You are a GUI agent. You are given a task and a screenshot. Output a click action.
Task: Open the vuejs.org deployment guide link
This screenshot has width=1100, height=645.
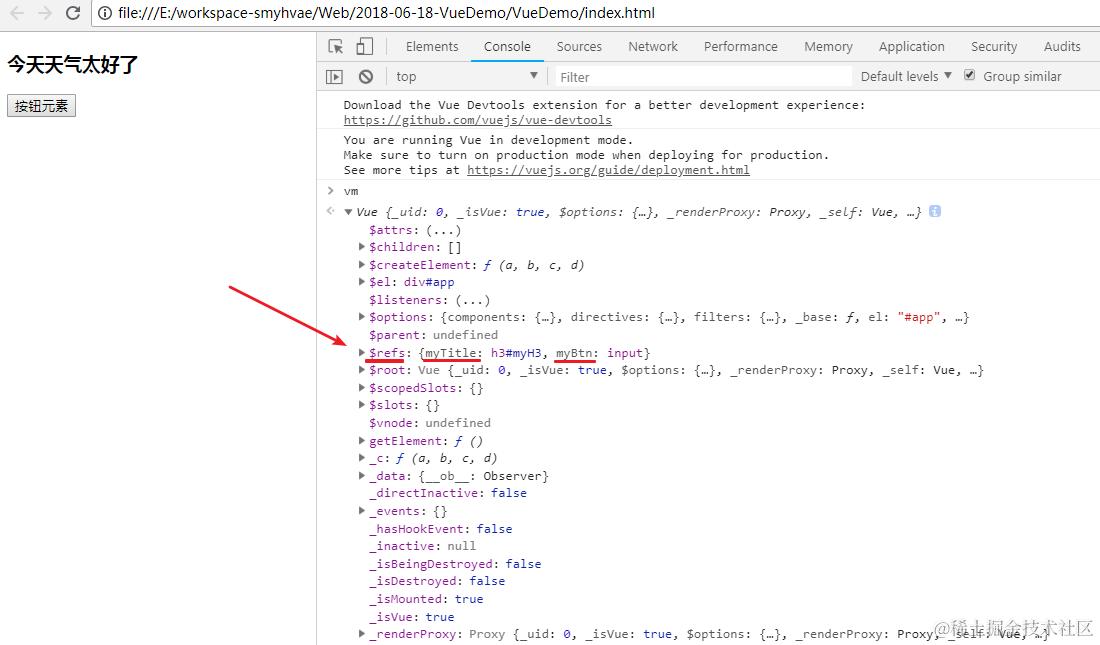pyautogui.click(x=608, y=170)
